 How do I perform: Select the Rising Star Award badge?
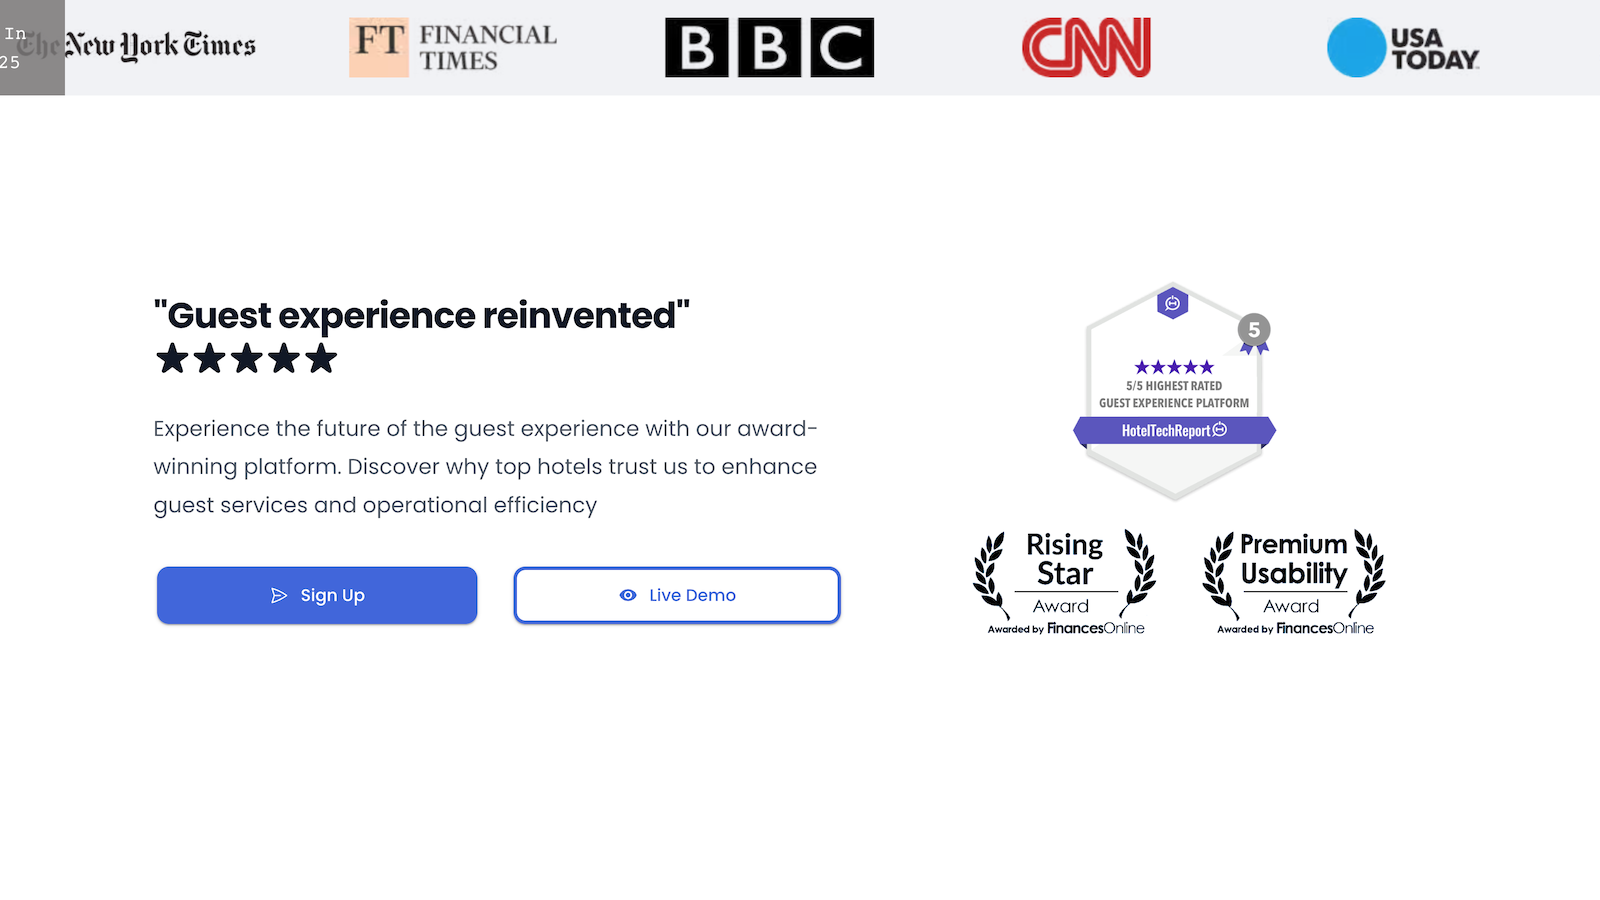(x=1065, y=582)
